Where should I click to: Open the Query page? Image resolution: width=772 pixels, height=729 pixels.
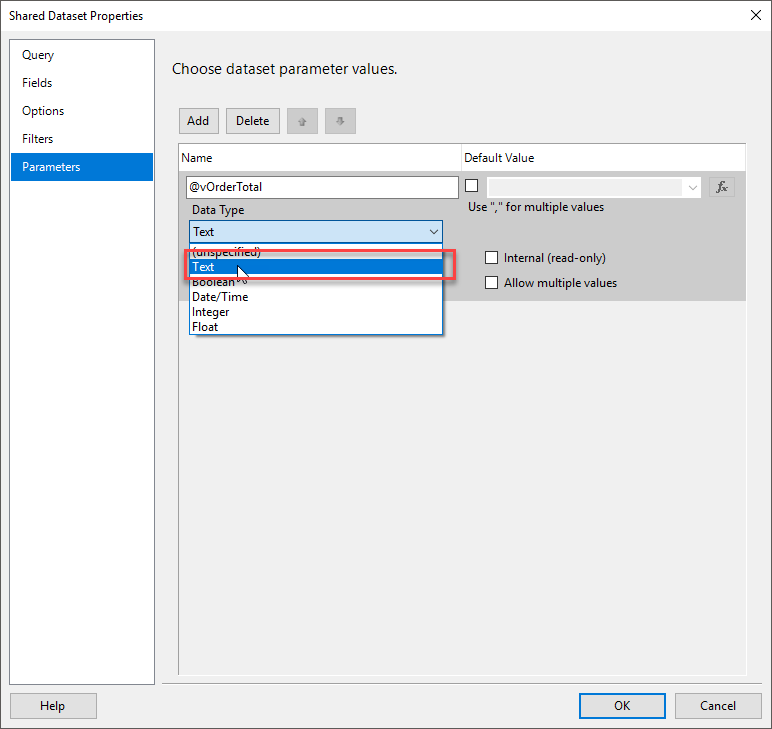coord(38,55)
